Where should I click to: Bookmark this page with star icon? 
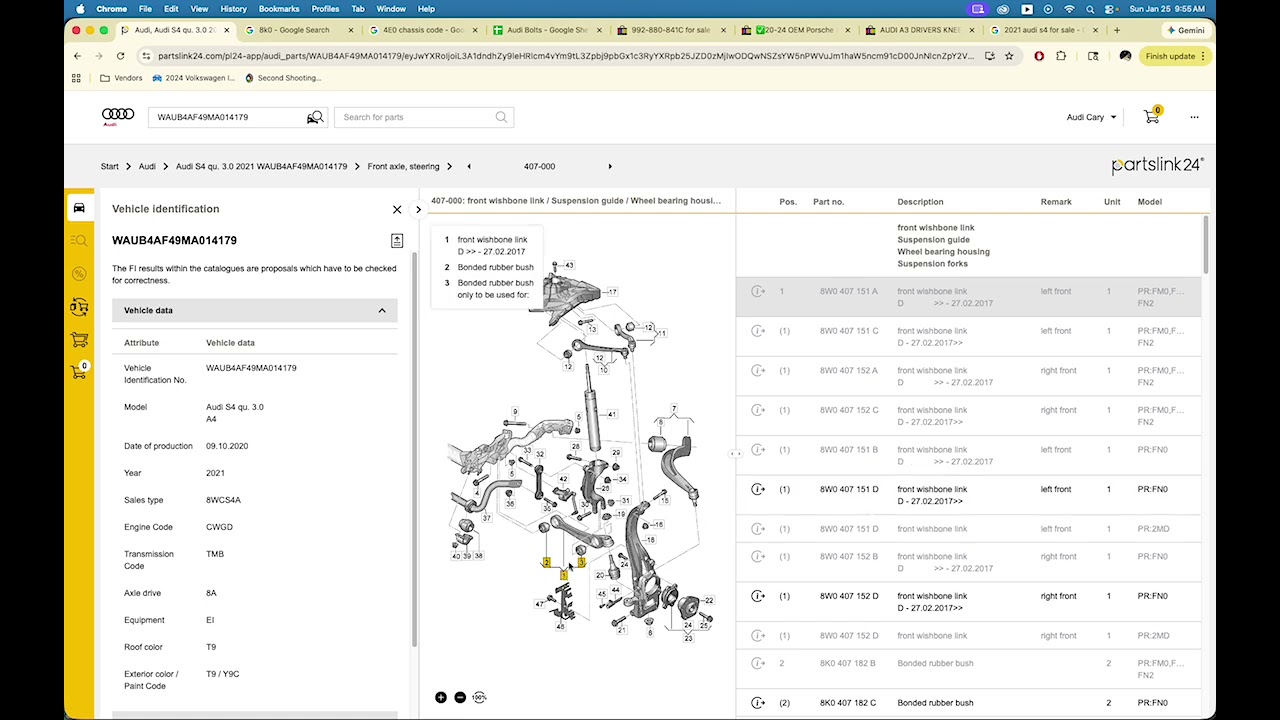click(x=1009, y=56)
